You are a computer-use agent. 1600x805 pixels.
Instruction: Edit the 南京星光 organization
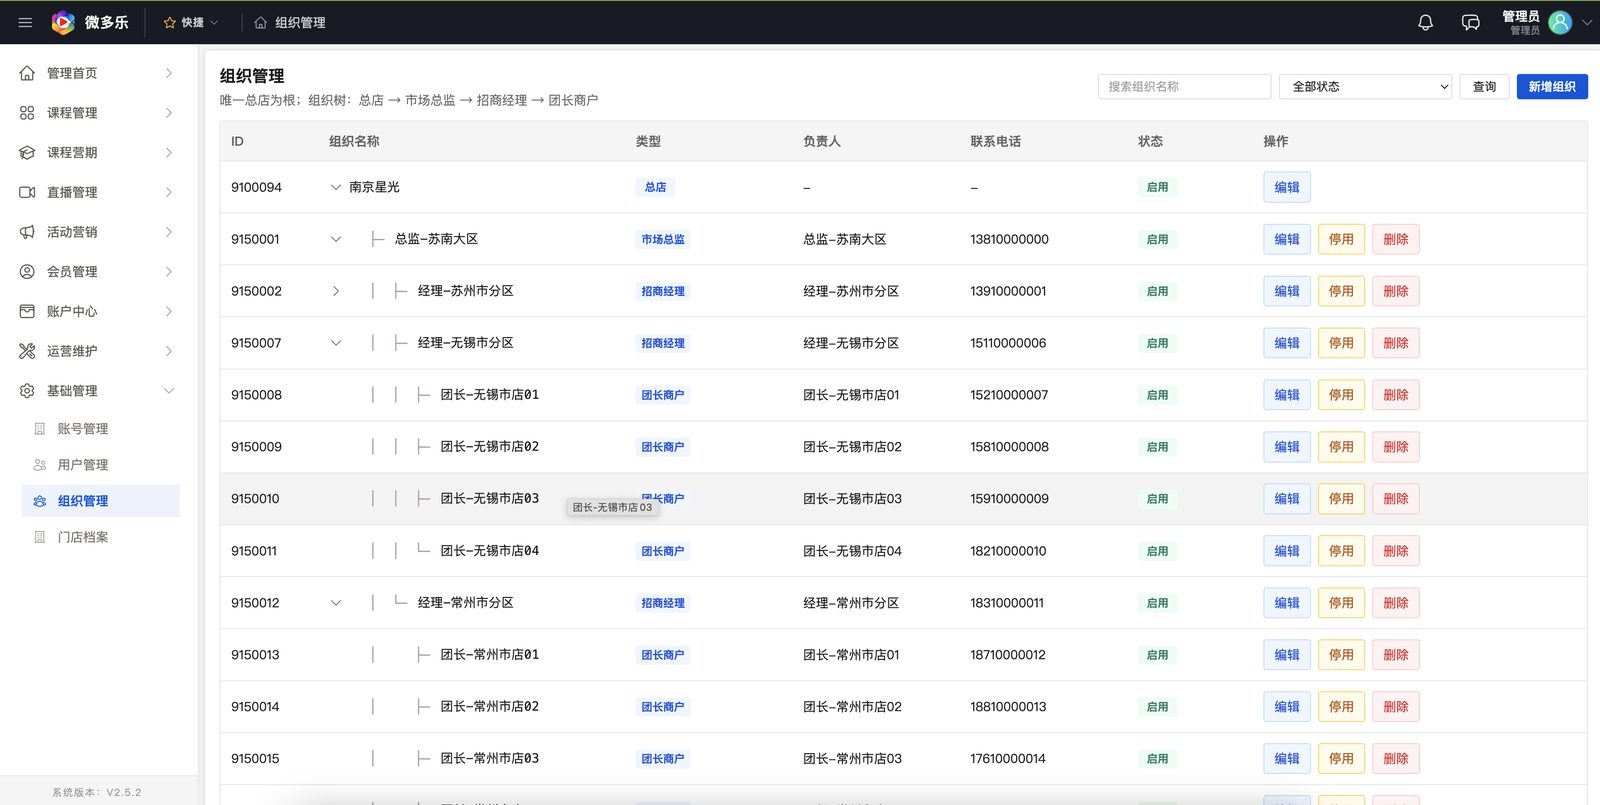1287,187
